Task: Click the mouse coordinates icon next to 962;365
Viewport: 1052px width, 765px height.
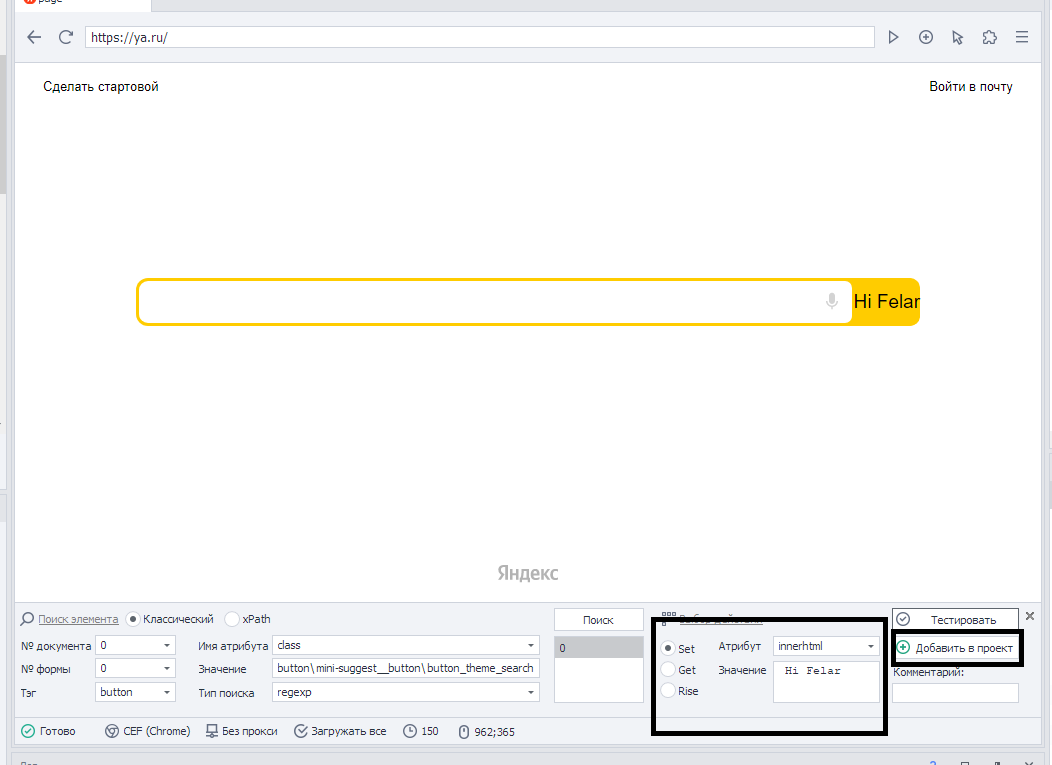Action: tap(464, 731)
